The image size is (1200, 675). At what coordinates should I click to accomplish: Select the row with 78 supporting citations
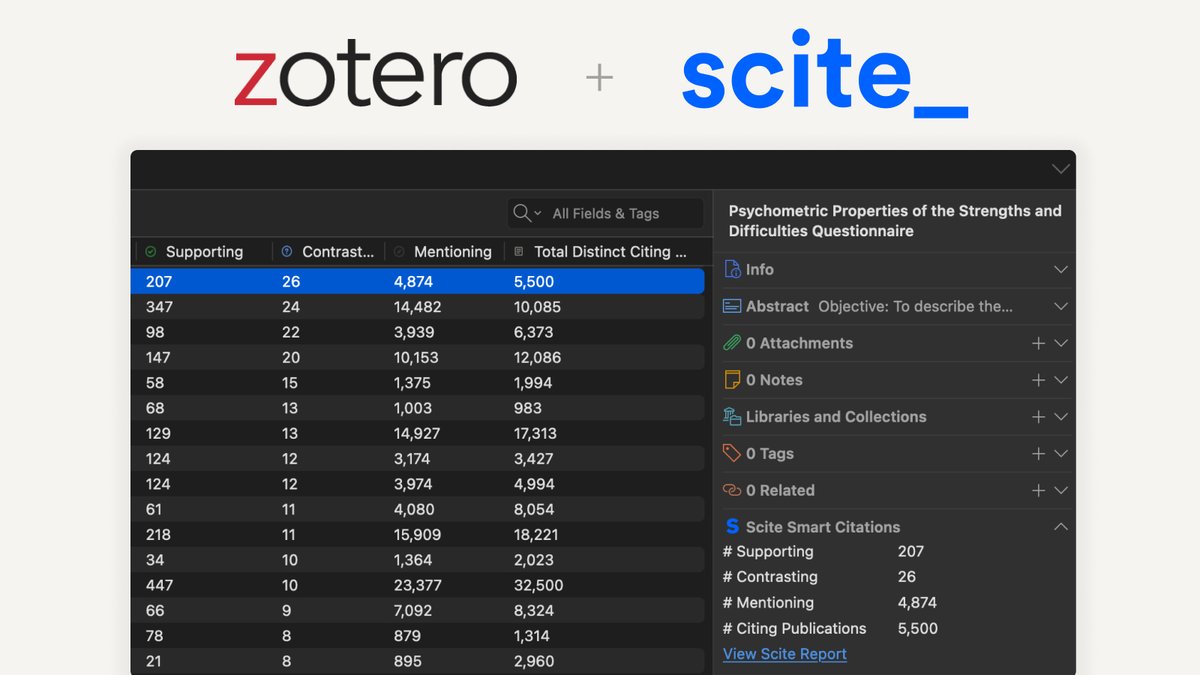(418, 636)
